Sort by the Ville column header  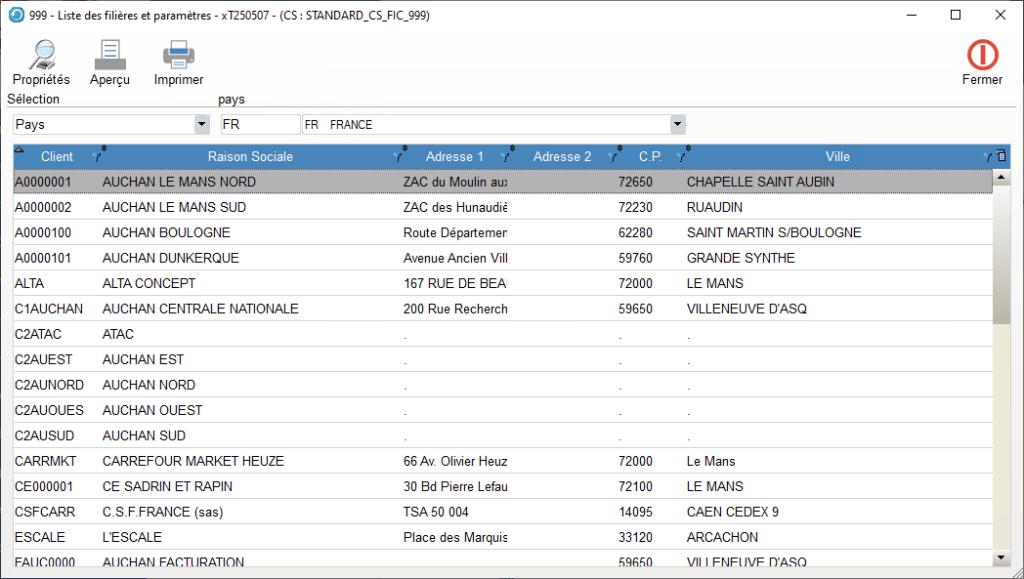(x=837, y=157)
